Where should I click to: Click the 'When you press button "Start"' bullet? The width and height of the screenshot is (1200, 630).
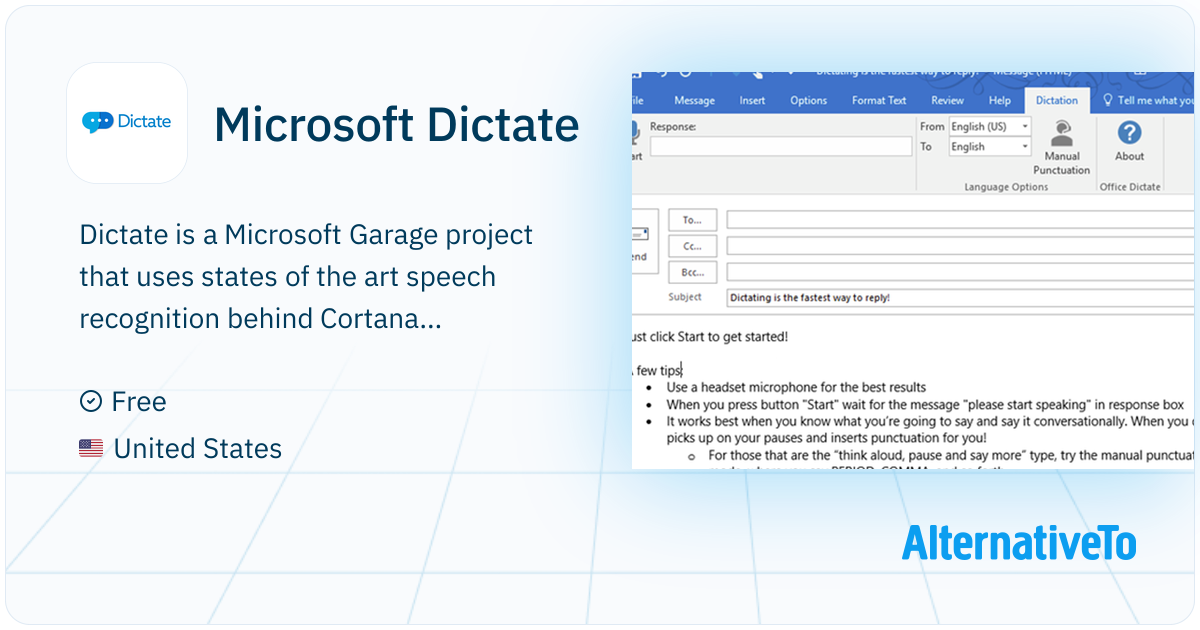[x=925, y=405]
